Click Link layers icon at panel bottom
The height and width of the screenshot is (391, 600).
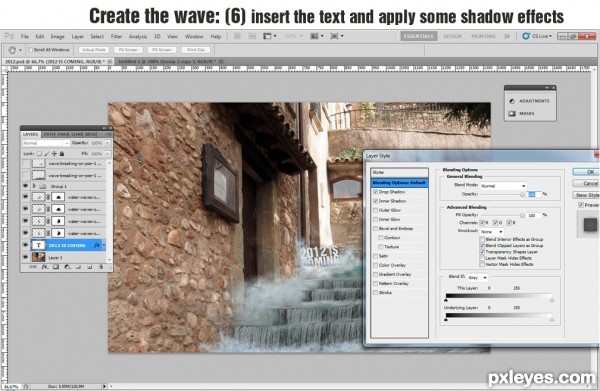coord(33,267)
